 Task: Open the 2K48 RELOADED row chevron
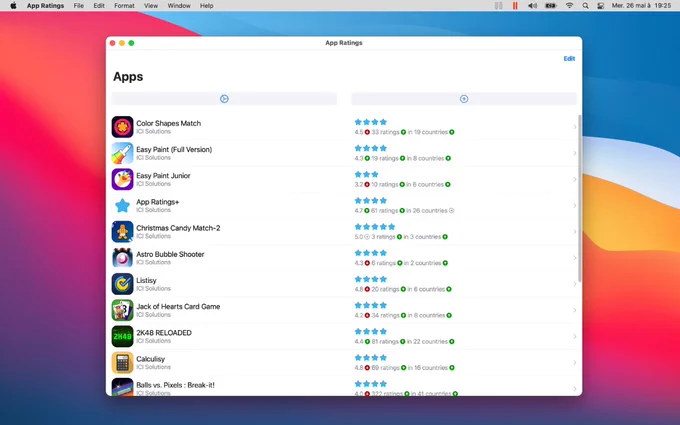(x=575, y=337)
